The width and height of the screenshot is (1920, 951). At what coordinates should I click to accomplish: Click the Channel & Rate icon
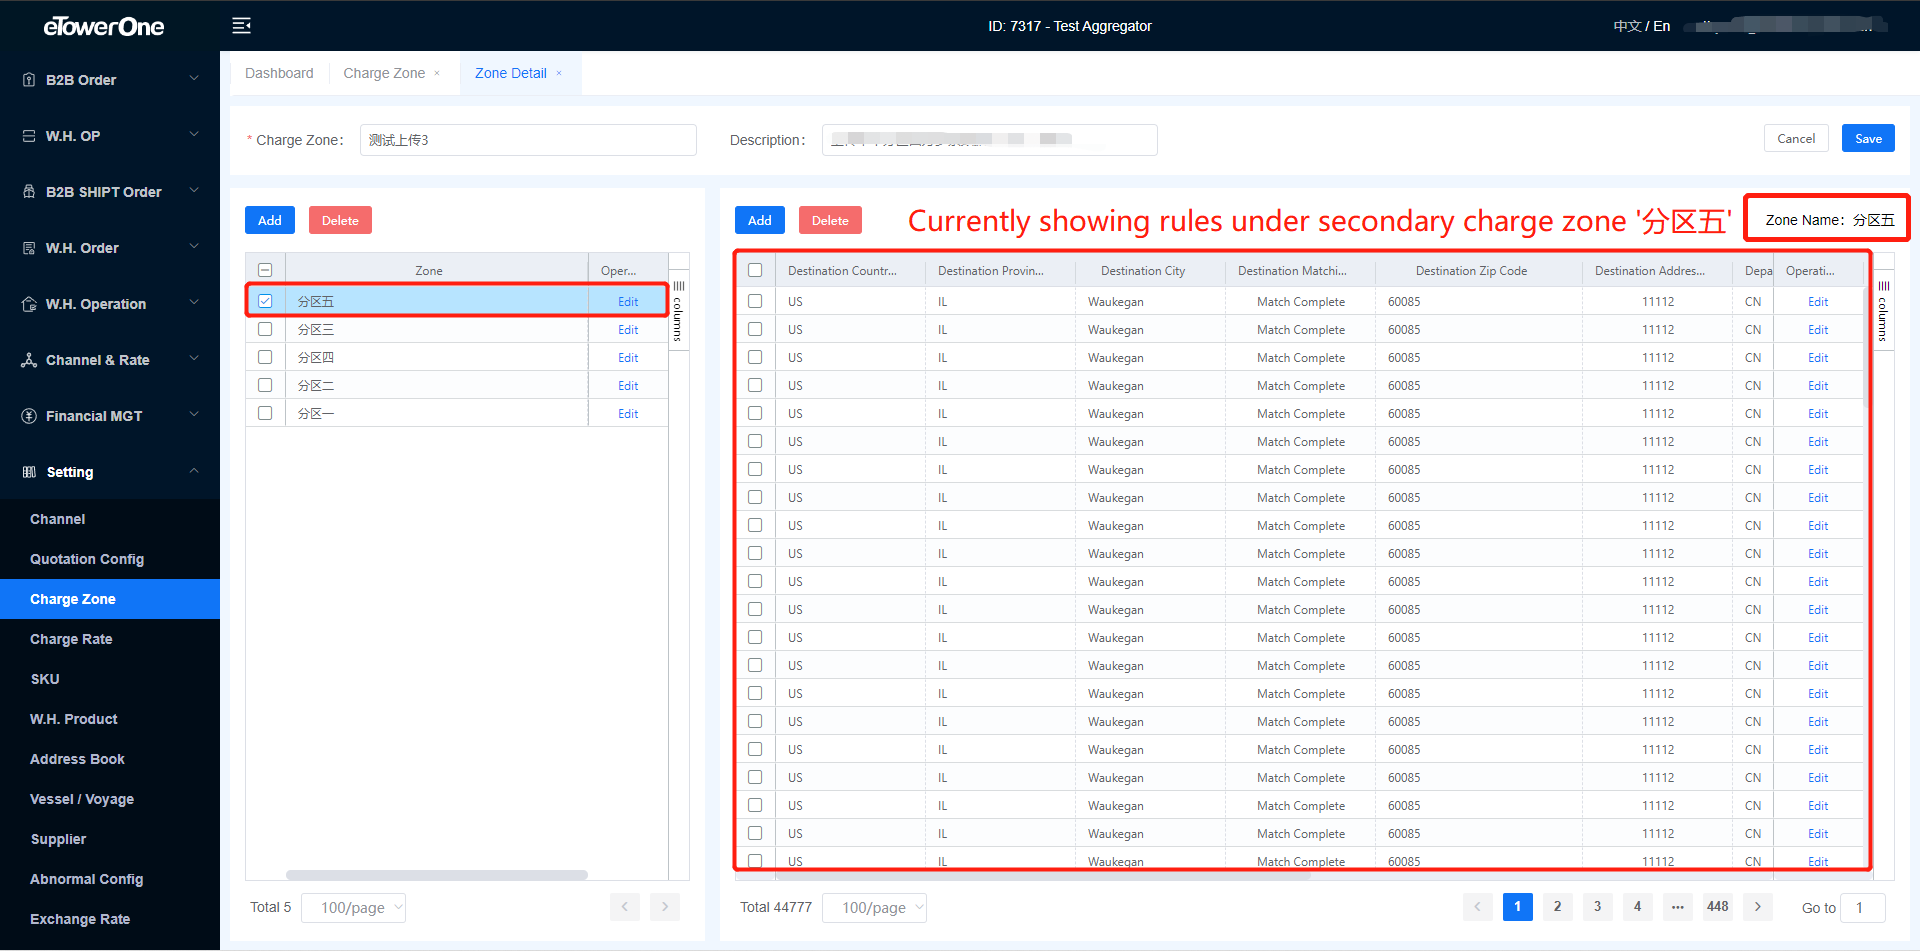tap(29, 360)
